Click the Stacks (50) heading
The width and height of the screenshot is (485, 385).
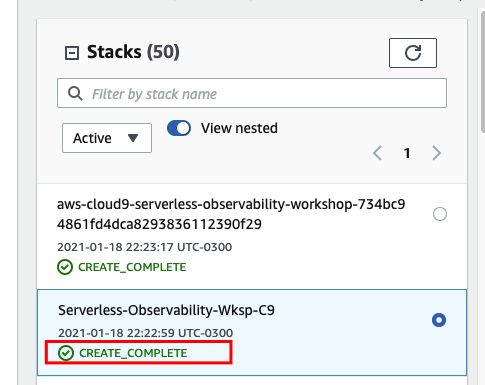(x=133, y=52)
